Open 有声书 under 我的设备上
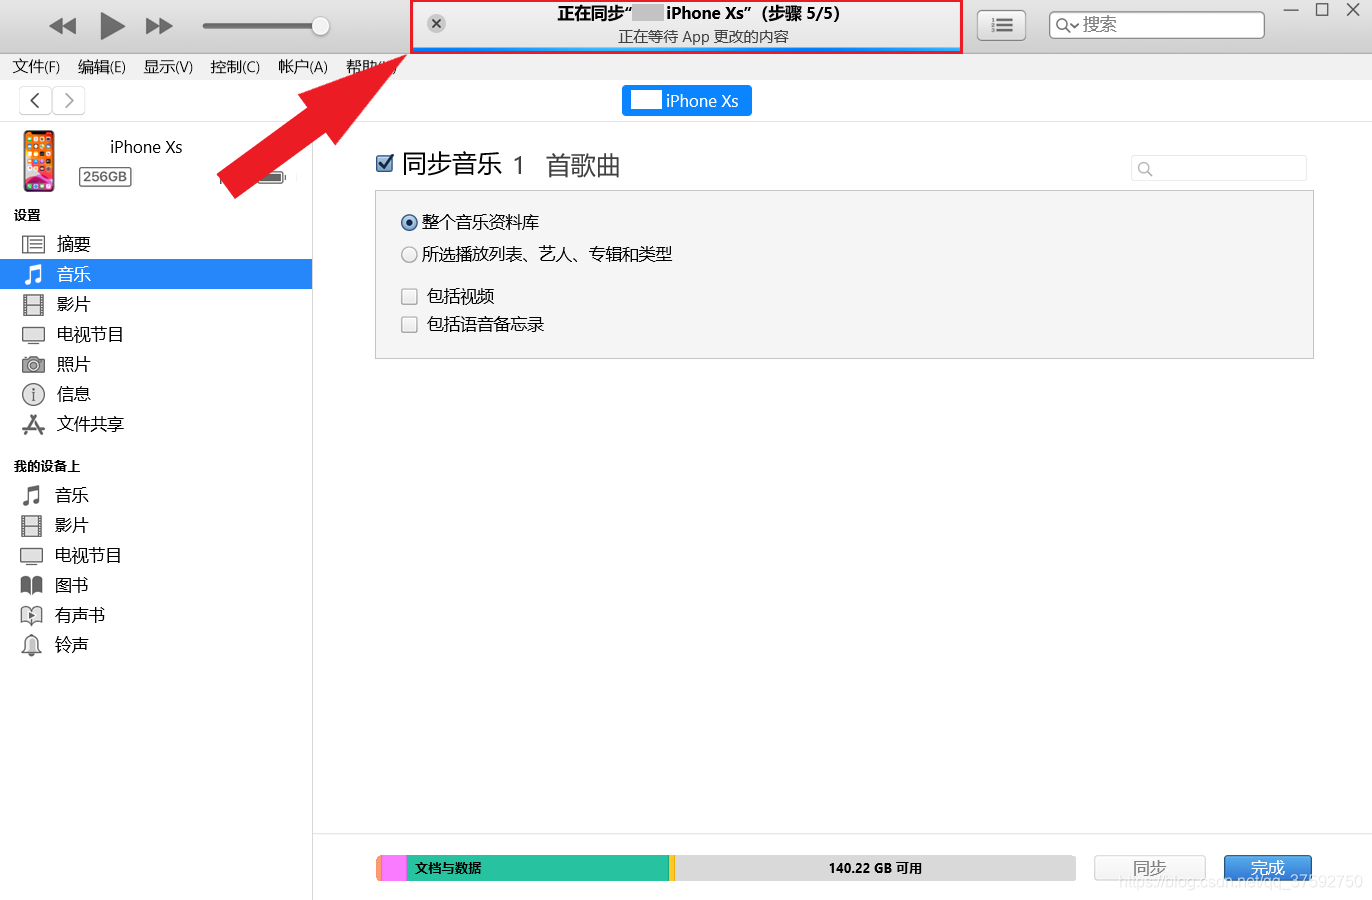Screen dimensions: 1372x900 156,615
